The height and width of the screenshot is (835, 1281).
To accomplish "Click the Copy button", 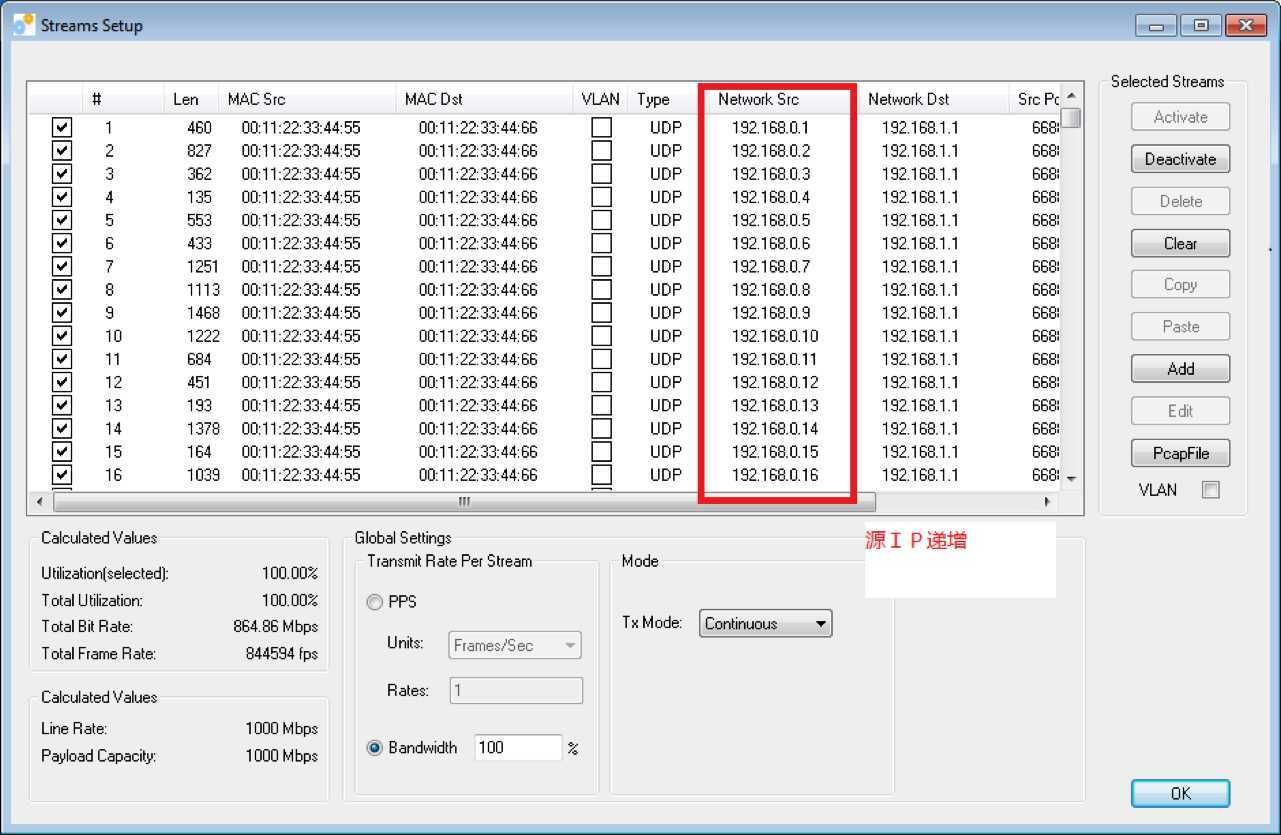I will pos(1180,285).
